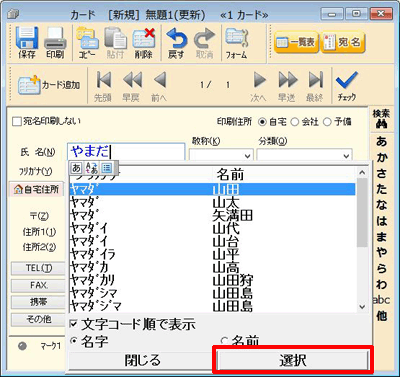Click the IME list menu icon
Screen dimensions: 400x377
pos(107,168)
